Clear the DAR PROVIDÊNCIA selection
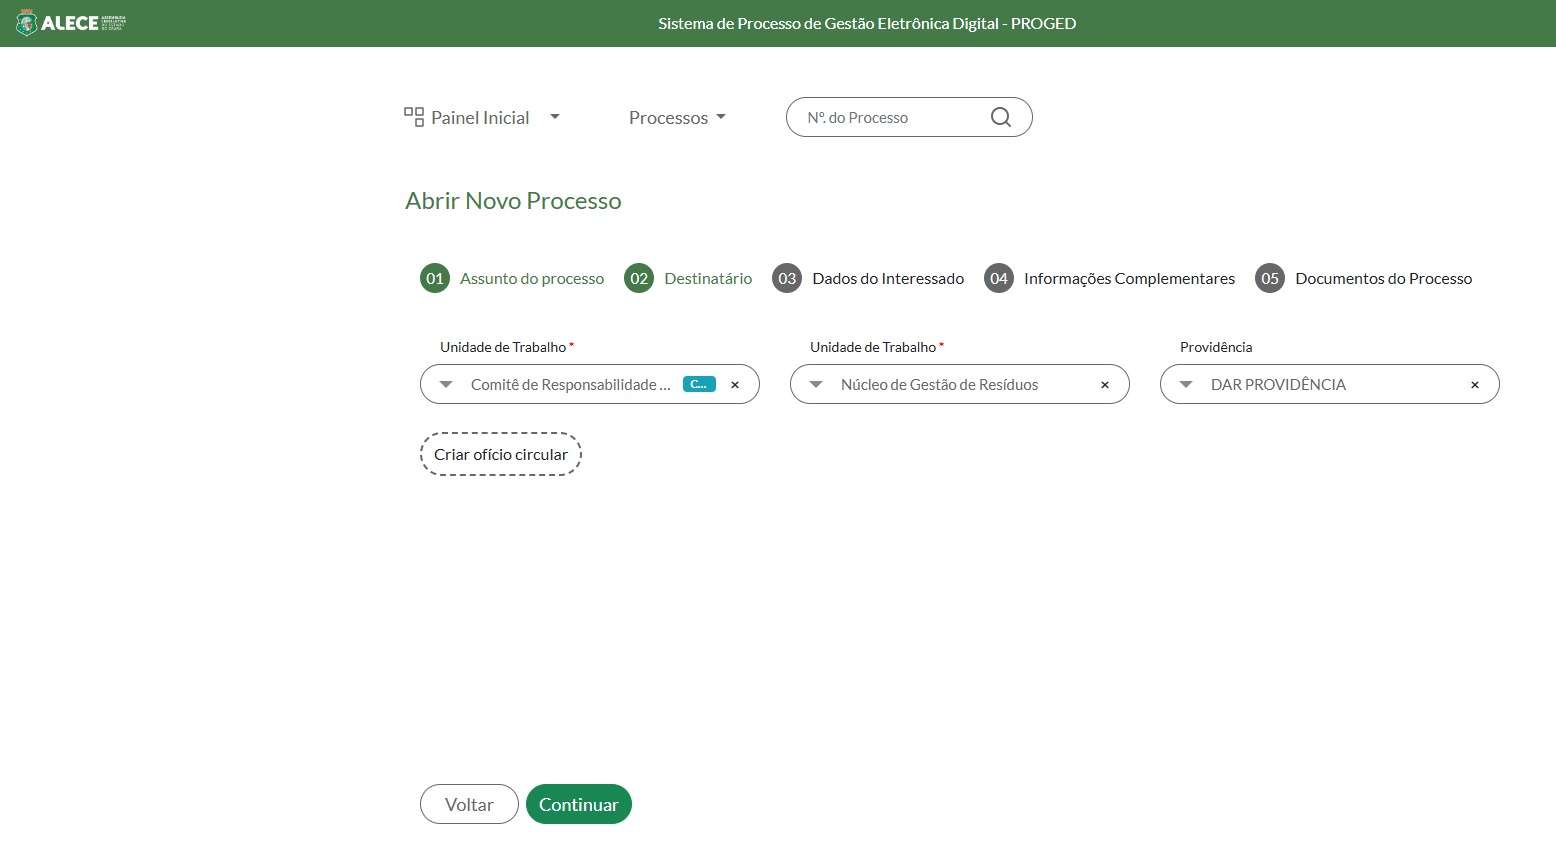Screen dimensions: 1556x861 pos(1474,385)
